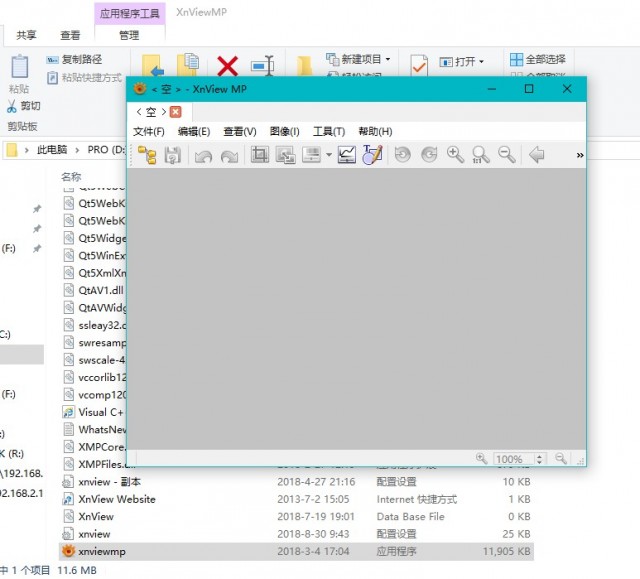Click the adjust/canvas icon before dropdown arrow
Viewport: 640px width, 579px height.
(311, 155)
